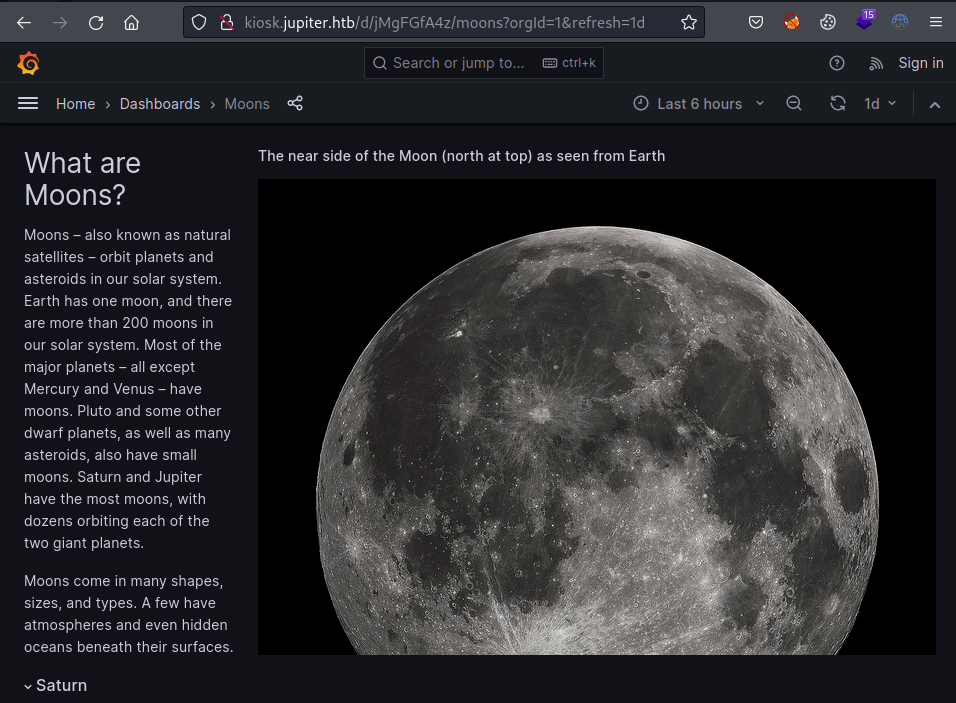Open the cookie extension icon
The height and width of the screenshot is (703, 956).
(827, 23)
